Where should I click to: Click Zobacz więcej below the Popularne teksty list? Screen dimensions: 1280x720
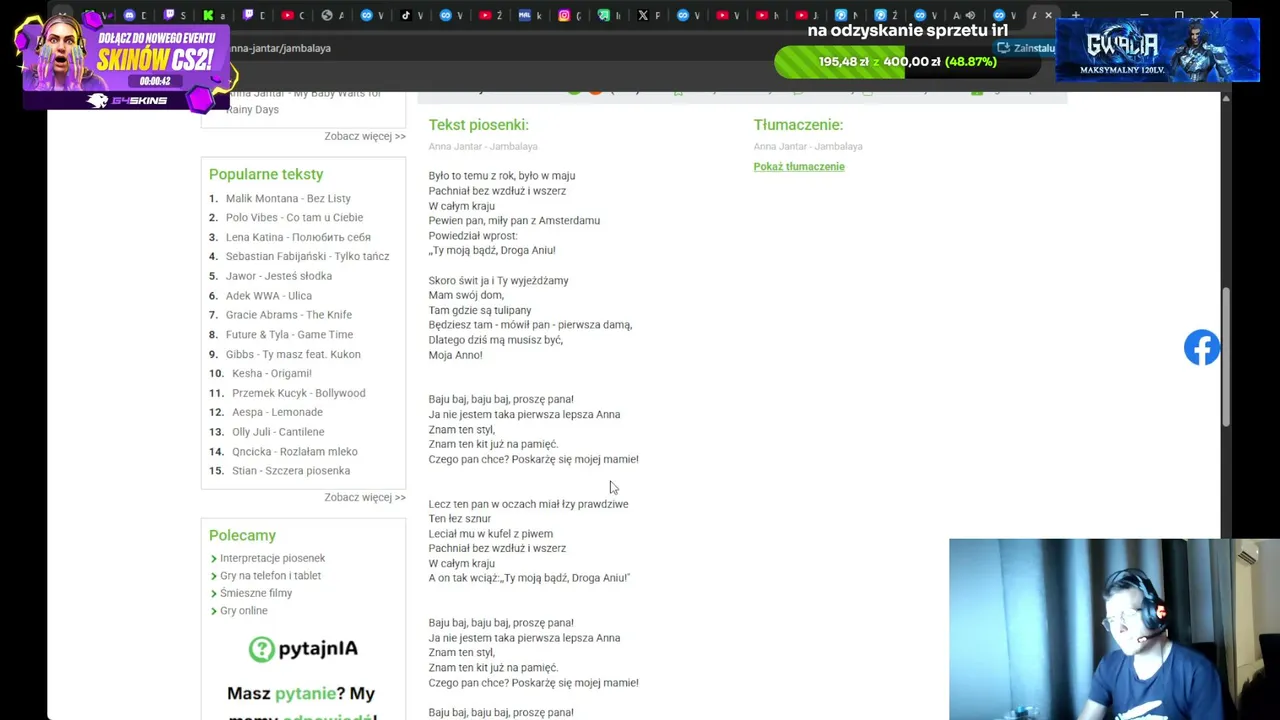pyautogui.click(x=365, y=497)
